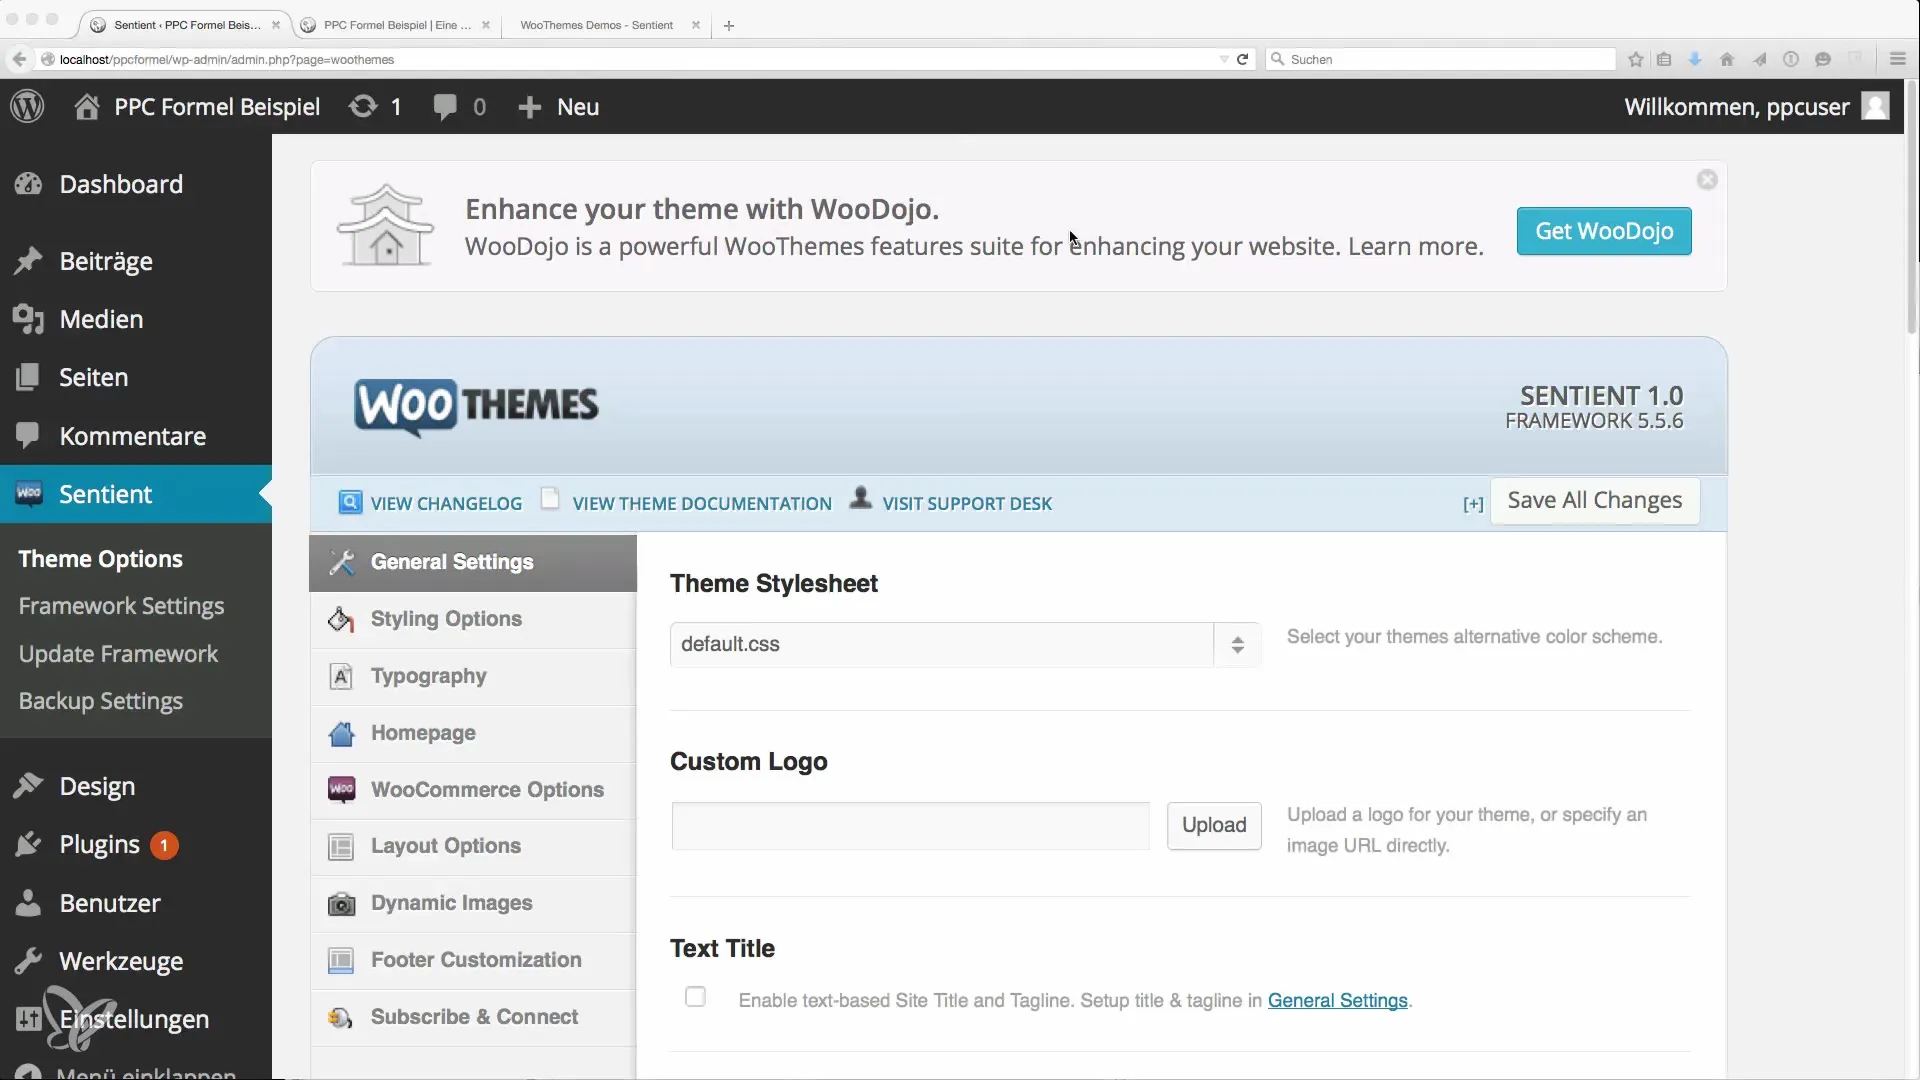The image size is (1920, 1080).
Task: Open the View Changelog link
Action: tap(446, 504)
